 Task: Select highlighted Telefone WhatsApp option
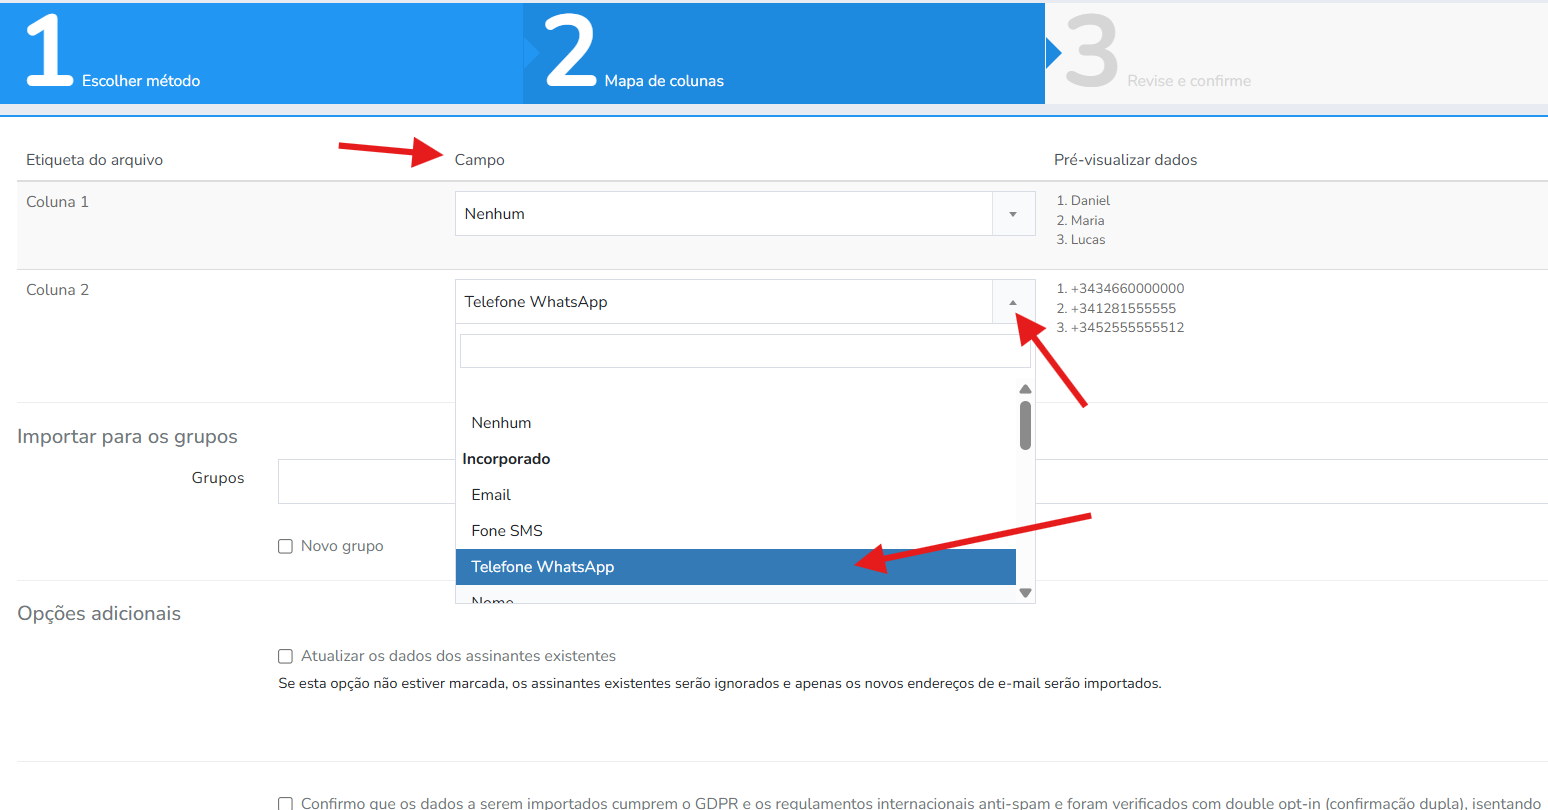point(736,567)
